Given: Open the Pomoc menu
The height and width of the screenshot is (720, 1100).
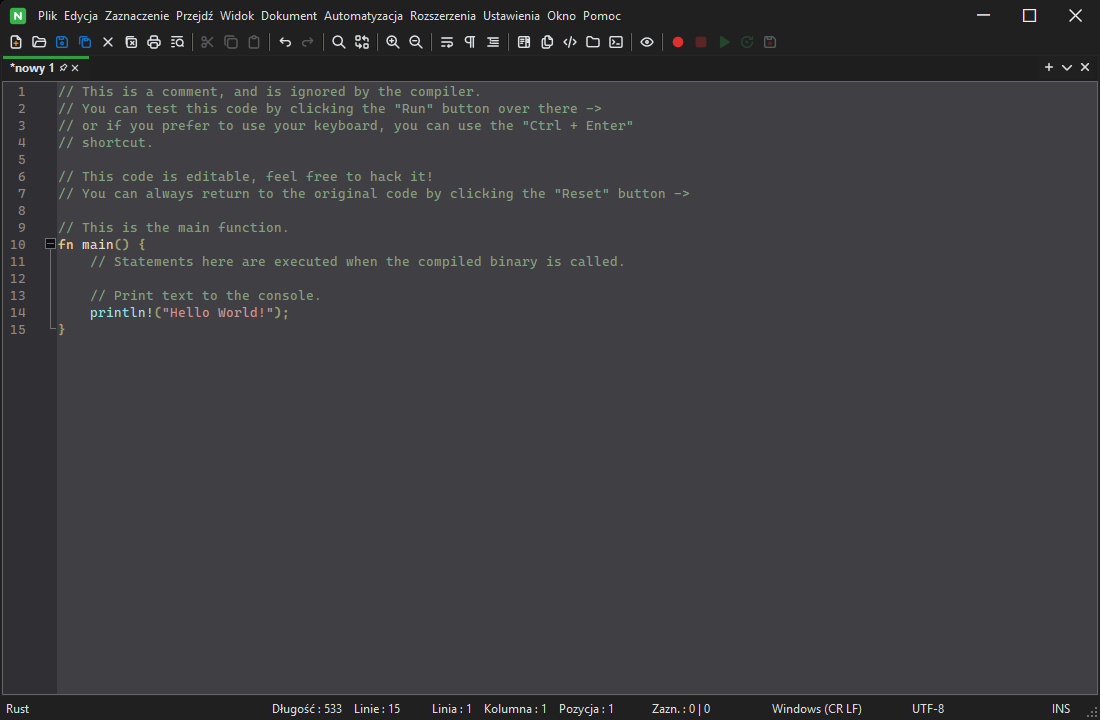Looking at the screenshot, I should coord(602,15).
